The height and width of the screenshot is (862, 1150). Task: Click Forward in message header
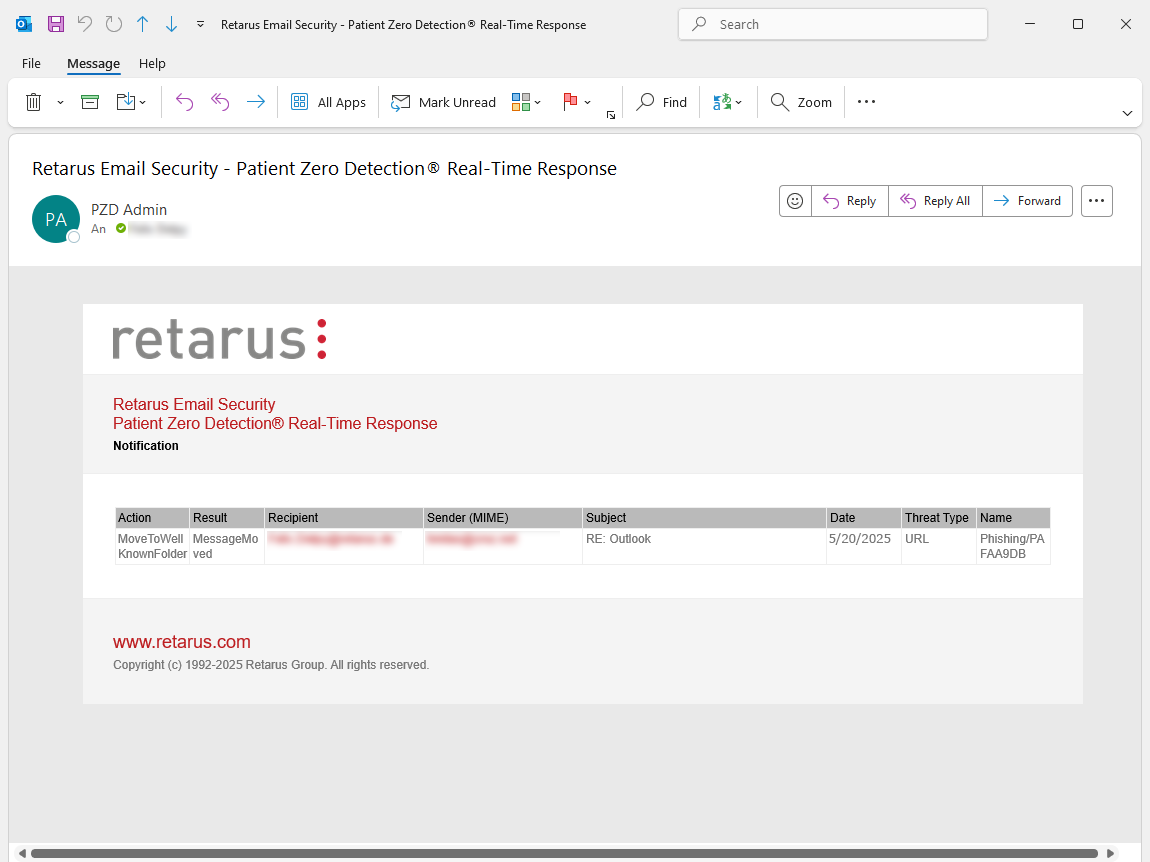pyautogui.click(x=1028, y=201)
